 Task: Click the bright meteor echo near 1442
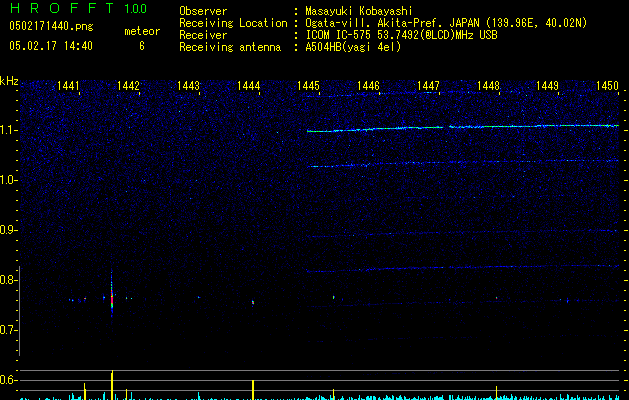[x=112, y=297]
